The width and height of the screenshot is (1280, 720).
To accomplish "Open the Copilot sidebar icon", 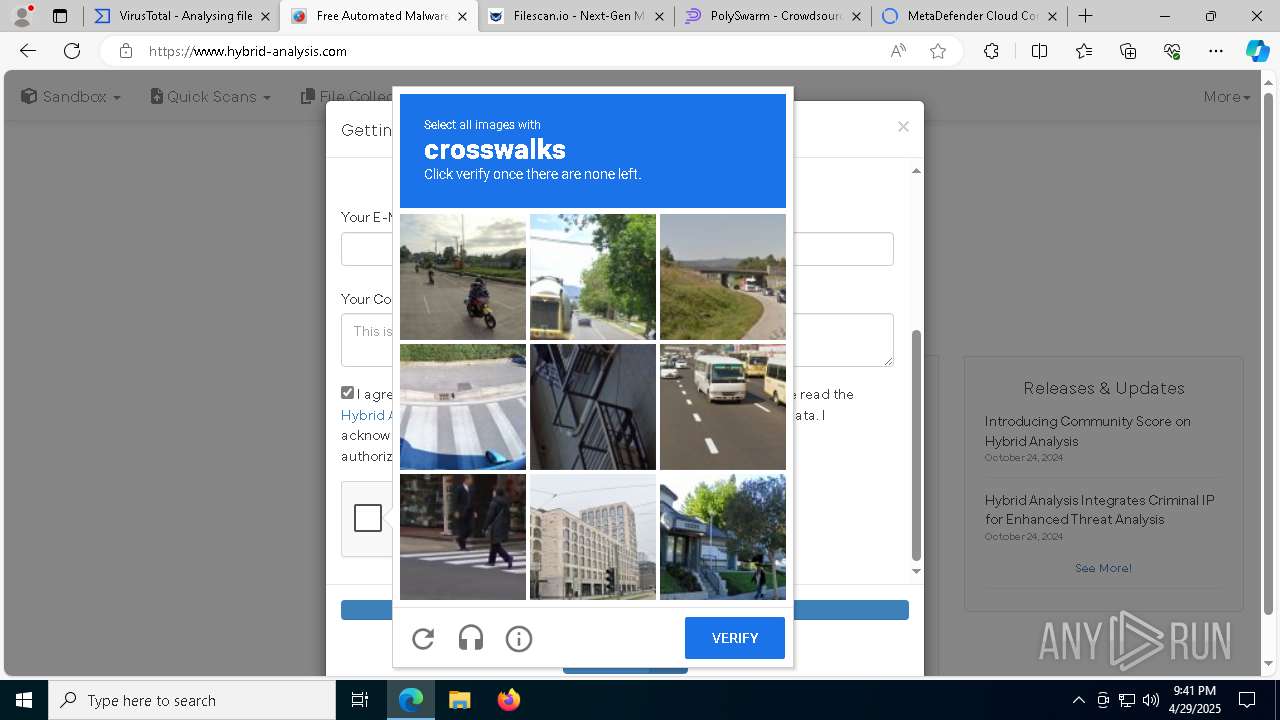I will [x=1257, y=51].
